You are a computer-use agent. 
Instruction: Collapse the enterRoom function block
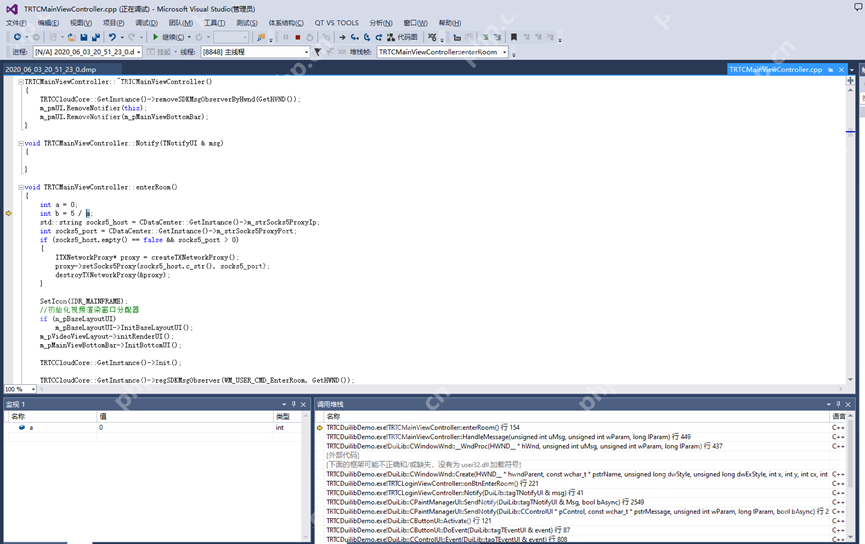click(21, 187)
